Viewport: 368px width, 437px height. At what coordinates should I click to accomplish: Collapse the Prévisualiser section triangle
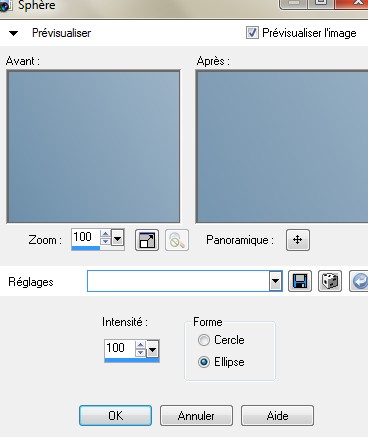point(14,33)
